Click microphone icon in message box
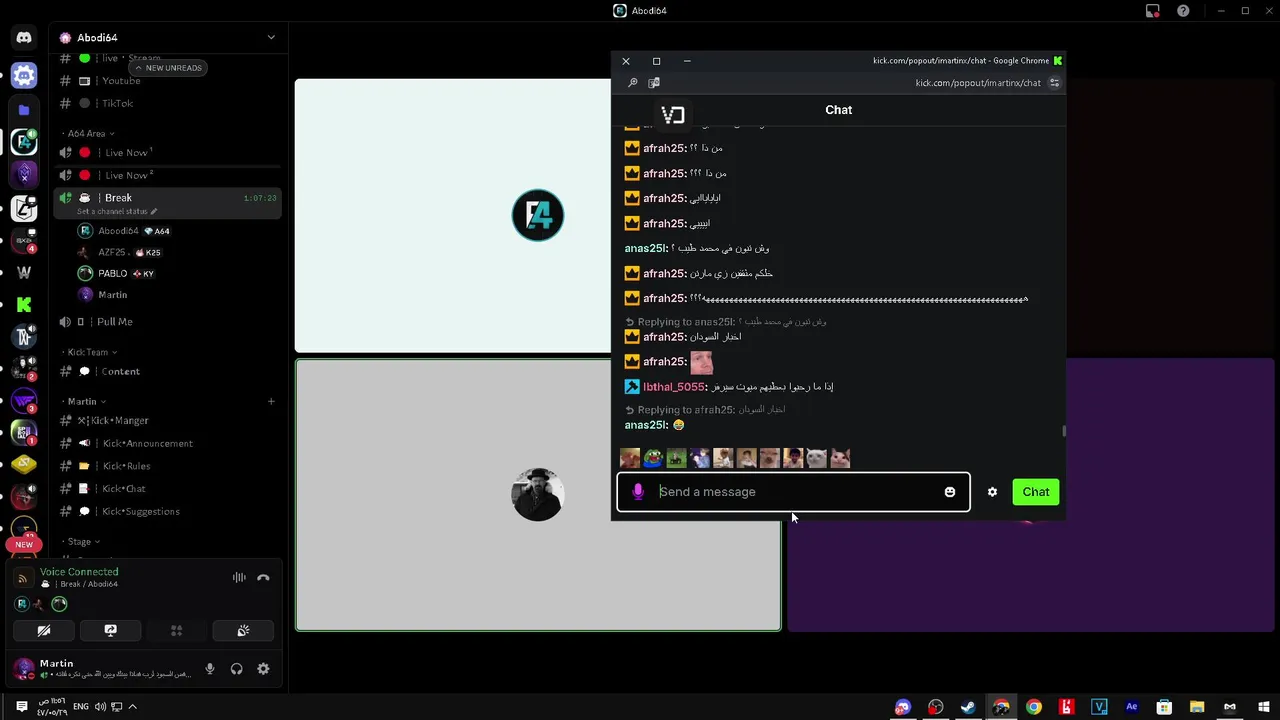The height and width of the screenshot is (720, 1280). (638, 492)
